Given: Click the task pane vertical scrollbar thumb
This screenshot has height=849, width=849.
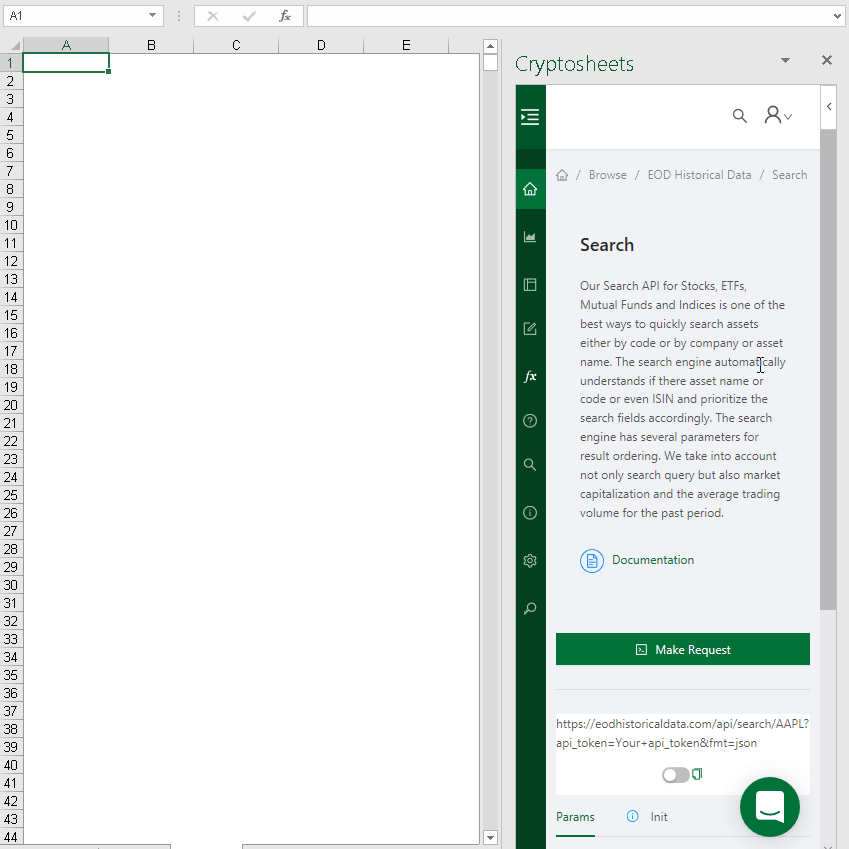Looking at the screenshot, I should 828,369.
